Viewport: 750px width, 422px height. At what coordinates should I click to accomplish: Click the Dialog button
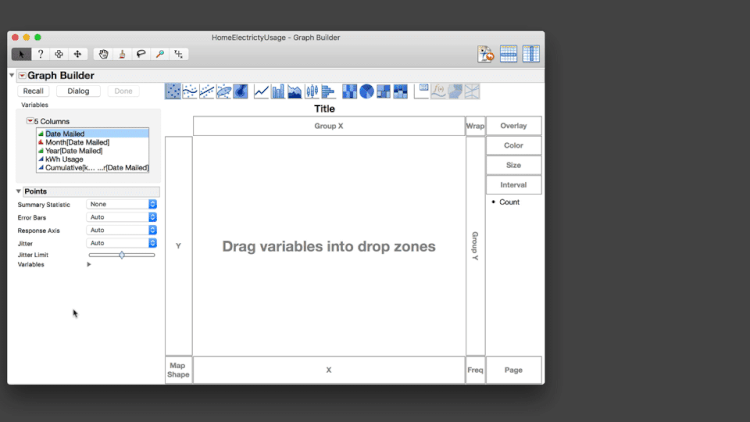click(x=78, y=91)
